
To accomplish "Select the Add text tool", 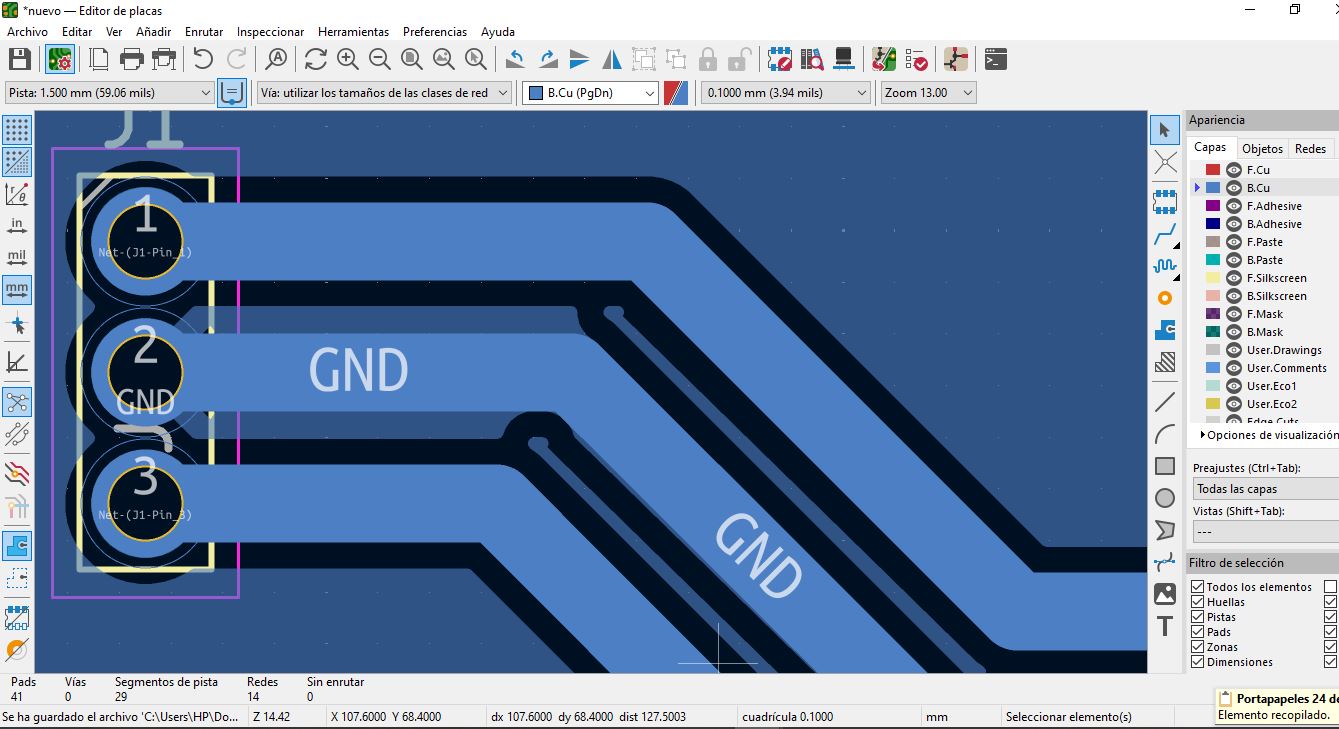I will click(1165, 626).
